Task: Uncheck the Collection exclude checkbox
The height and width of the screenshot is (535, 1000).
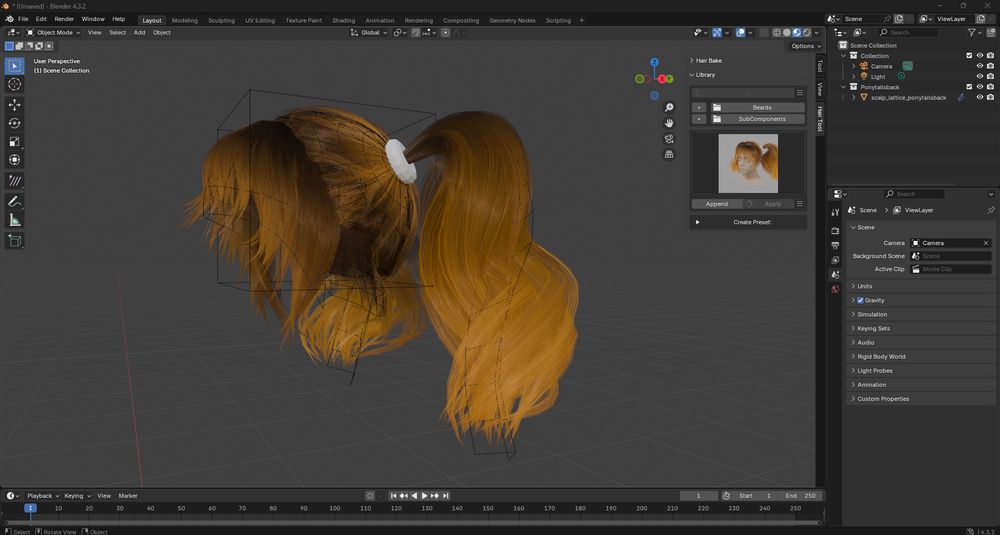Action: 969,55
